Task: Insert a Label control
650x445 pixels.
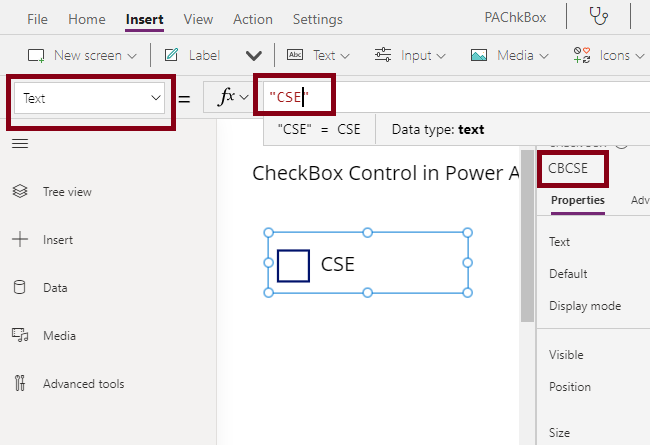Action: click(x=204, y=55)
